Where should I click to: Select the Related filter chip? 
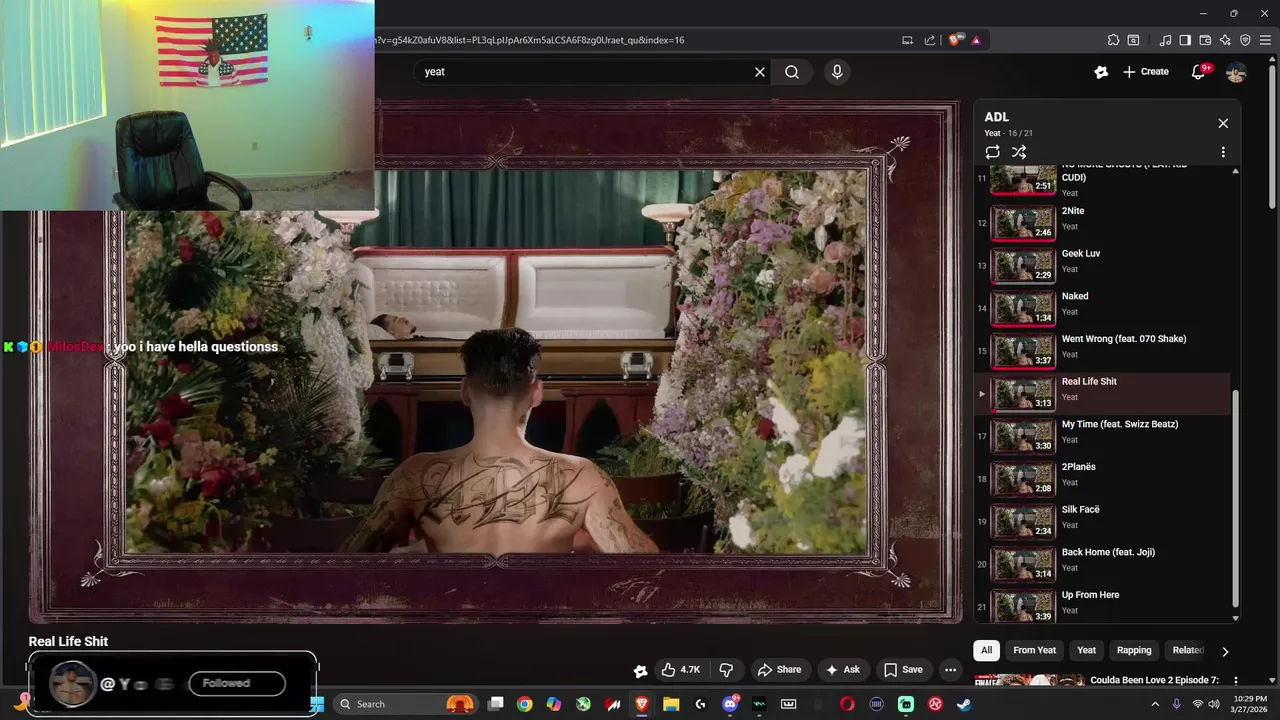coord(1186,650)
